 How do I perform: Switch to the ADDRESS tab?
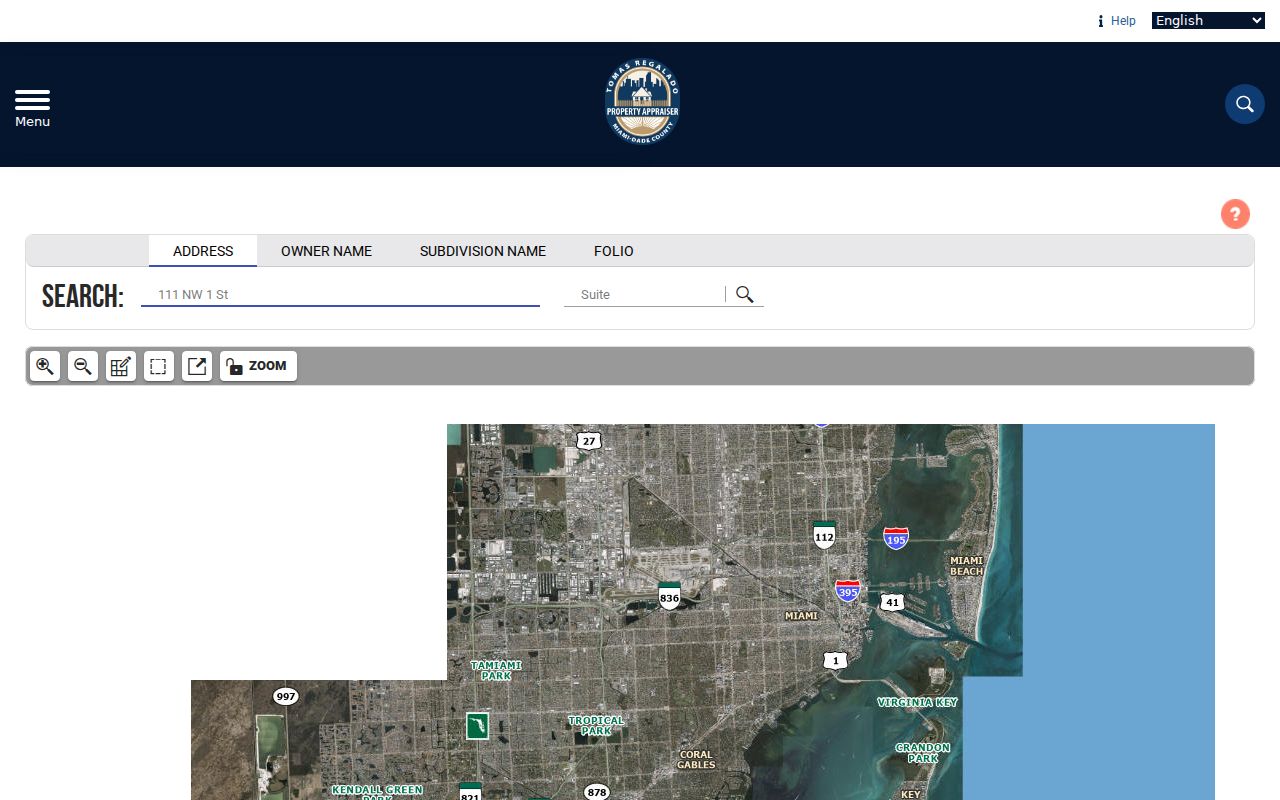click(203, 251)
